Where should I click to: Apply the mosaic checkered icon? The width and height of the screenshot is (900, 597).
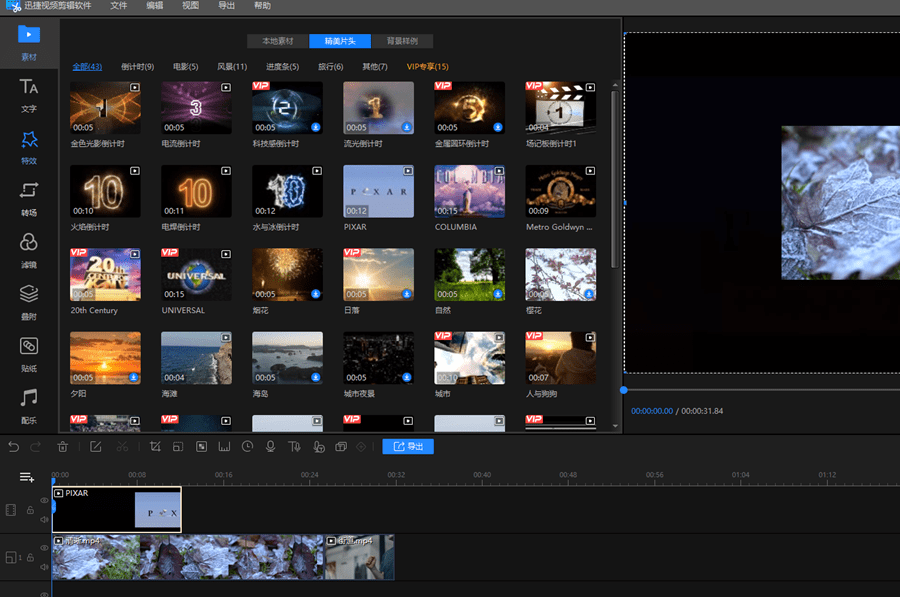tap(201, 447)
